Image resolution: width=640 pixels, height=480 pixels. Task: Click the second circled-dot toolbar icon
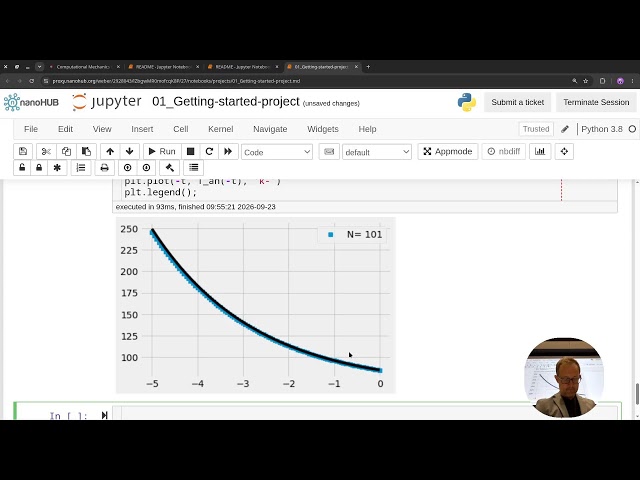[147, 167]
